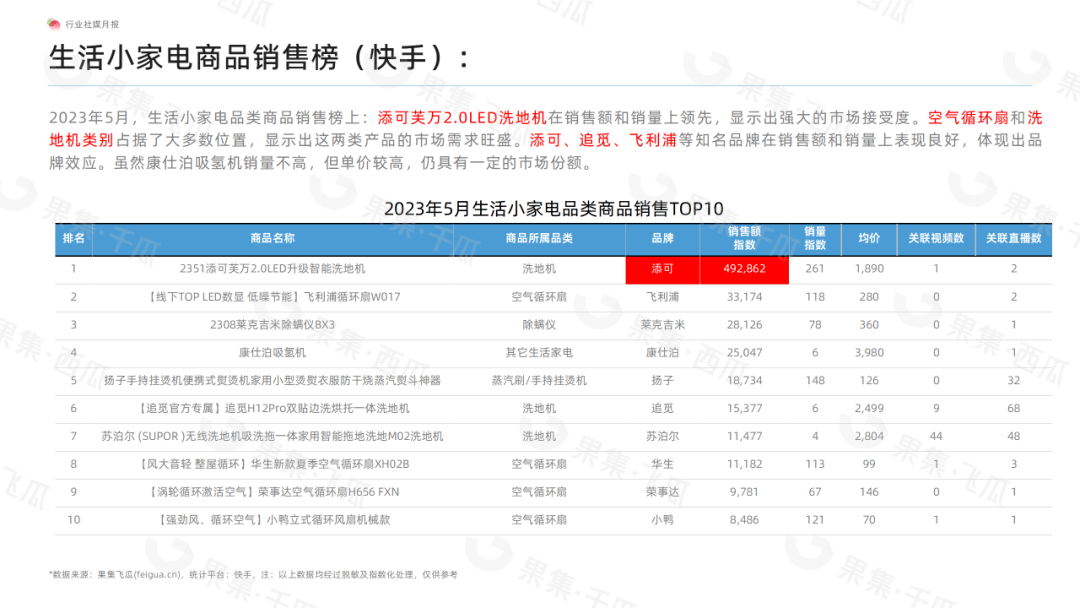Click the 行业社媒月报 label

pos(92,24)
